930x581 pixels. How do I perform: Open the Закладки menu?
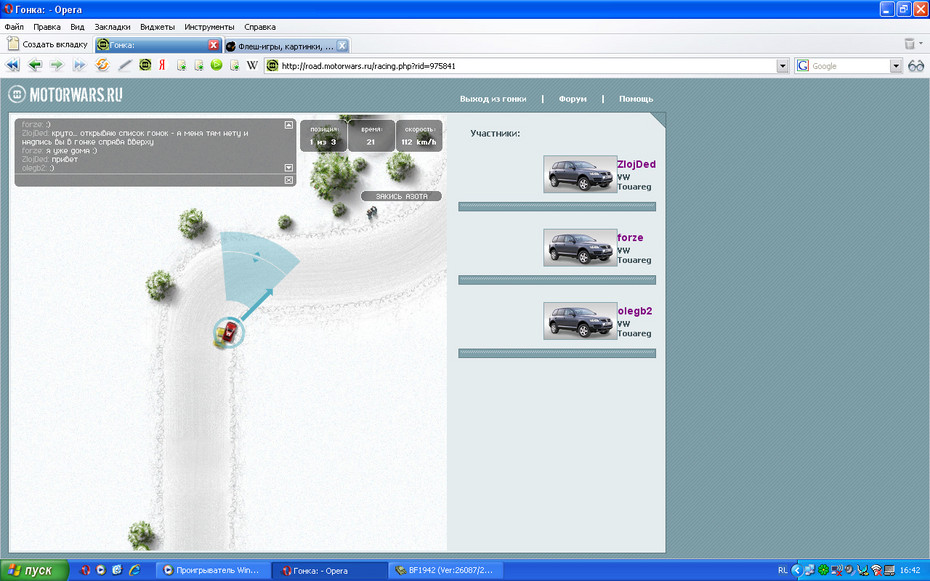point(112,27)
